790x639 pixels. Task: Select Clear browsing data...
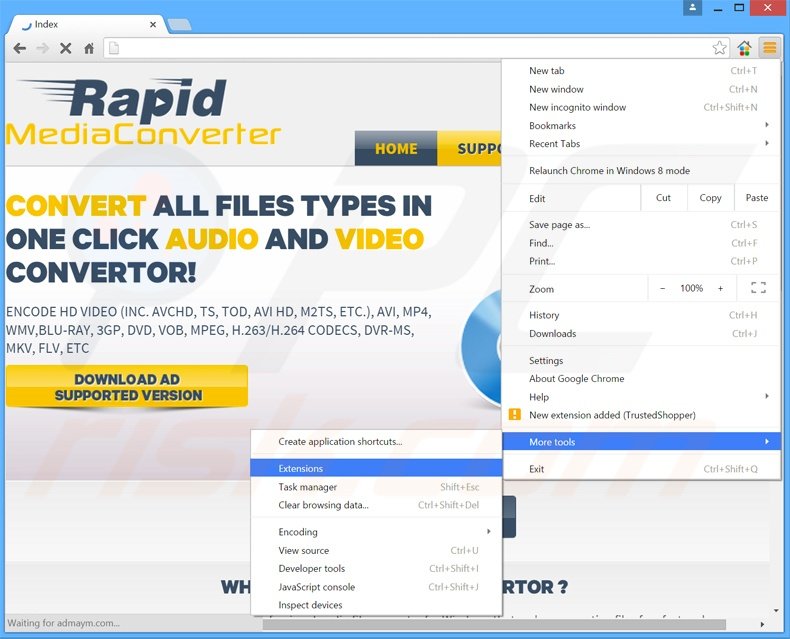tap(376, 505)
